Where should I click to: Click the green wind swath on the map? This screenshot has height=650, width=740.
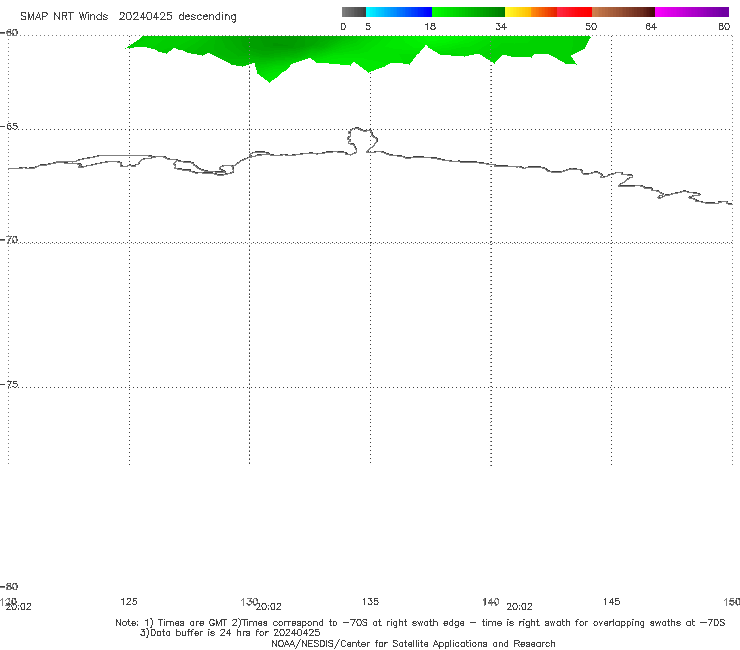(x=359, y=50)
